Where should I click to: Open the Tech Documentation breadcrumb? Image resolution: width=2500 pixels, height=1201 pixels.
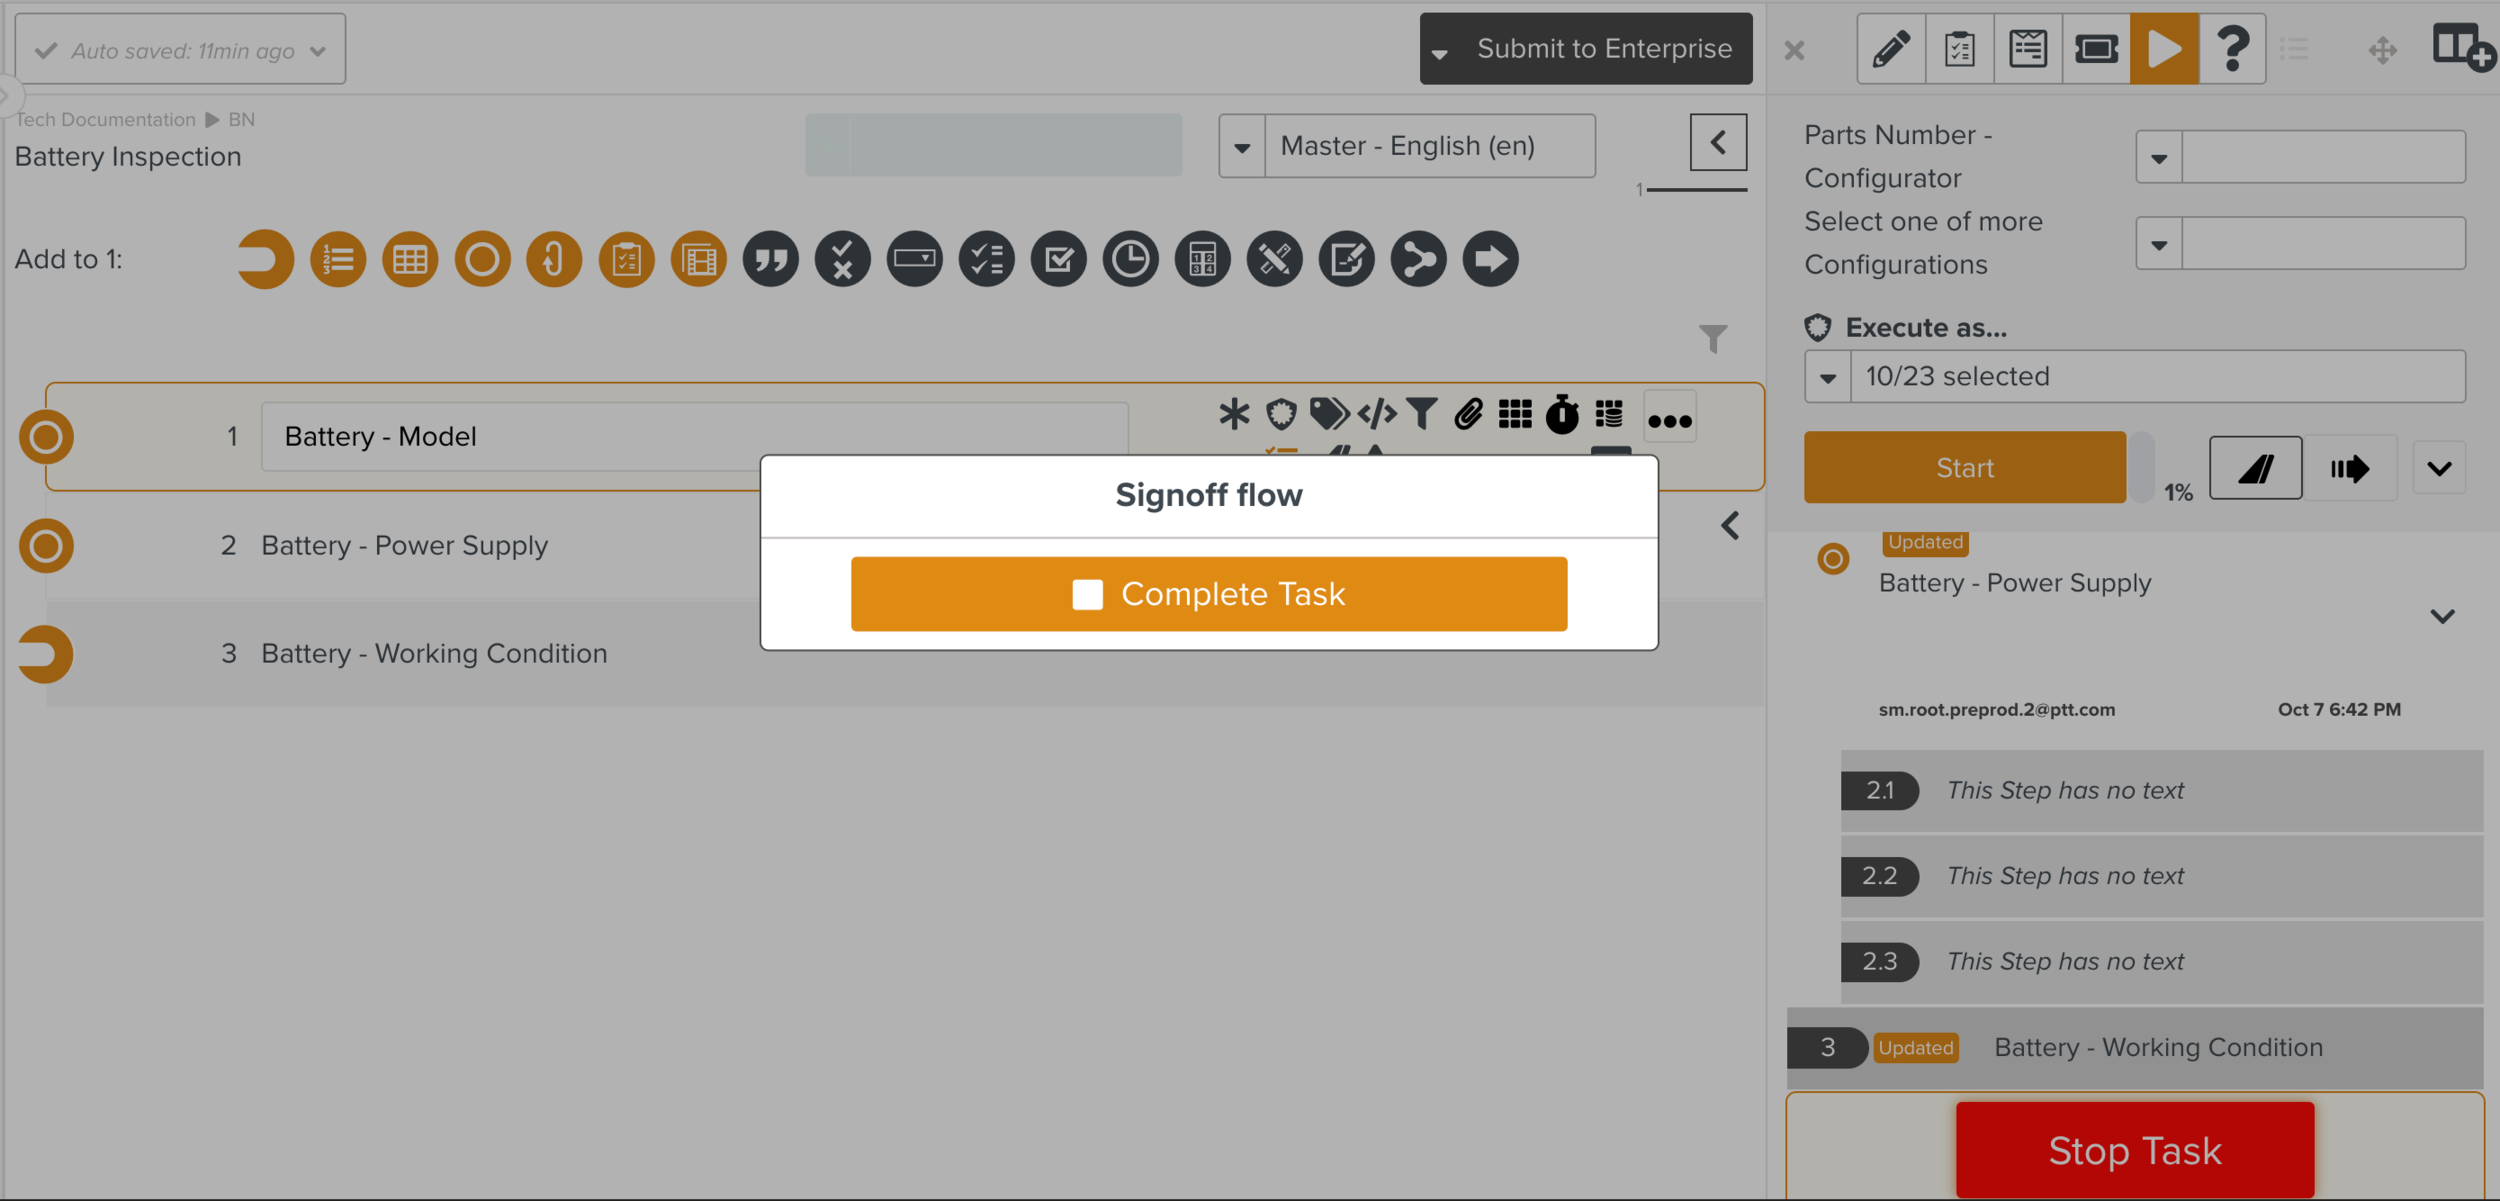(x=105, y=119)
